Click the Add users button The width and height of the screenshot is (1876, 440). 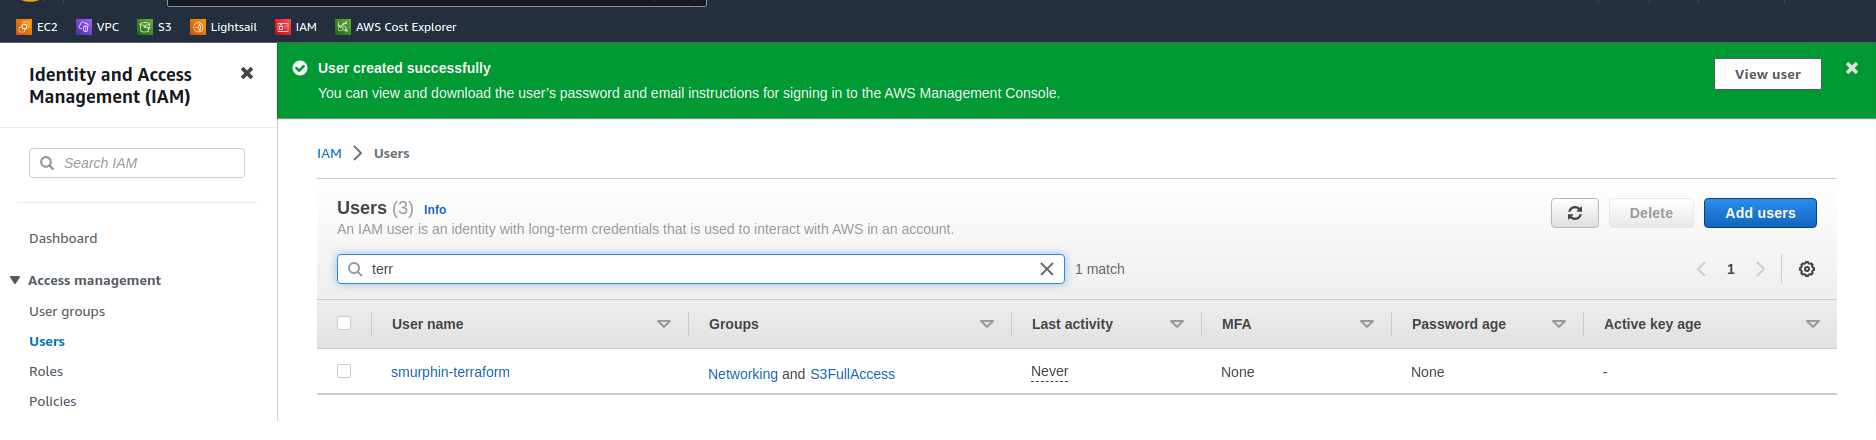tap(1760, 213)
